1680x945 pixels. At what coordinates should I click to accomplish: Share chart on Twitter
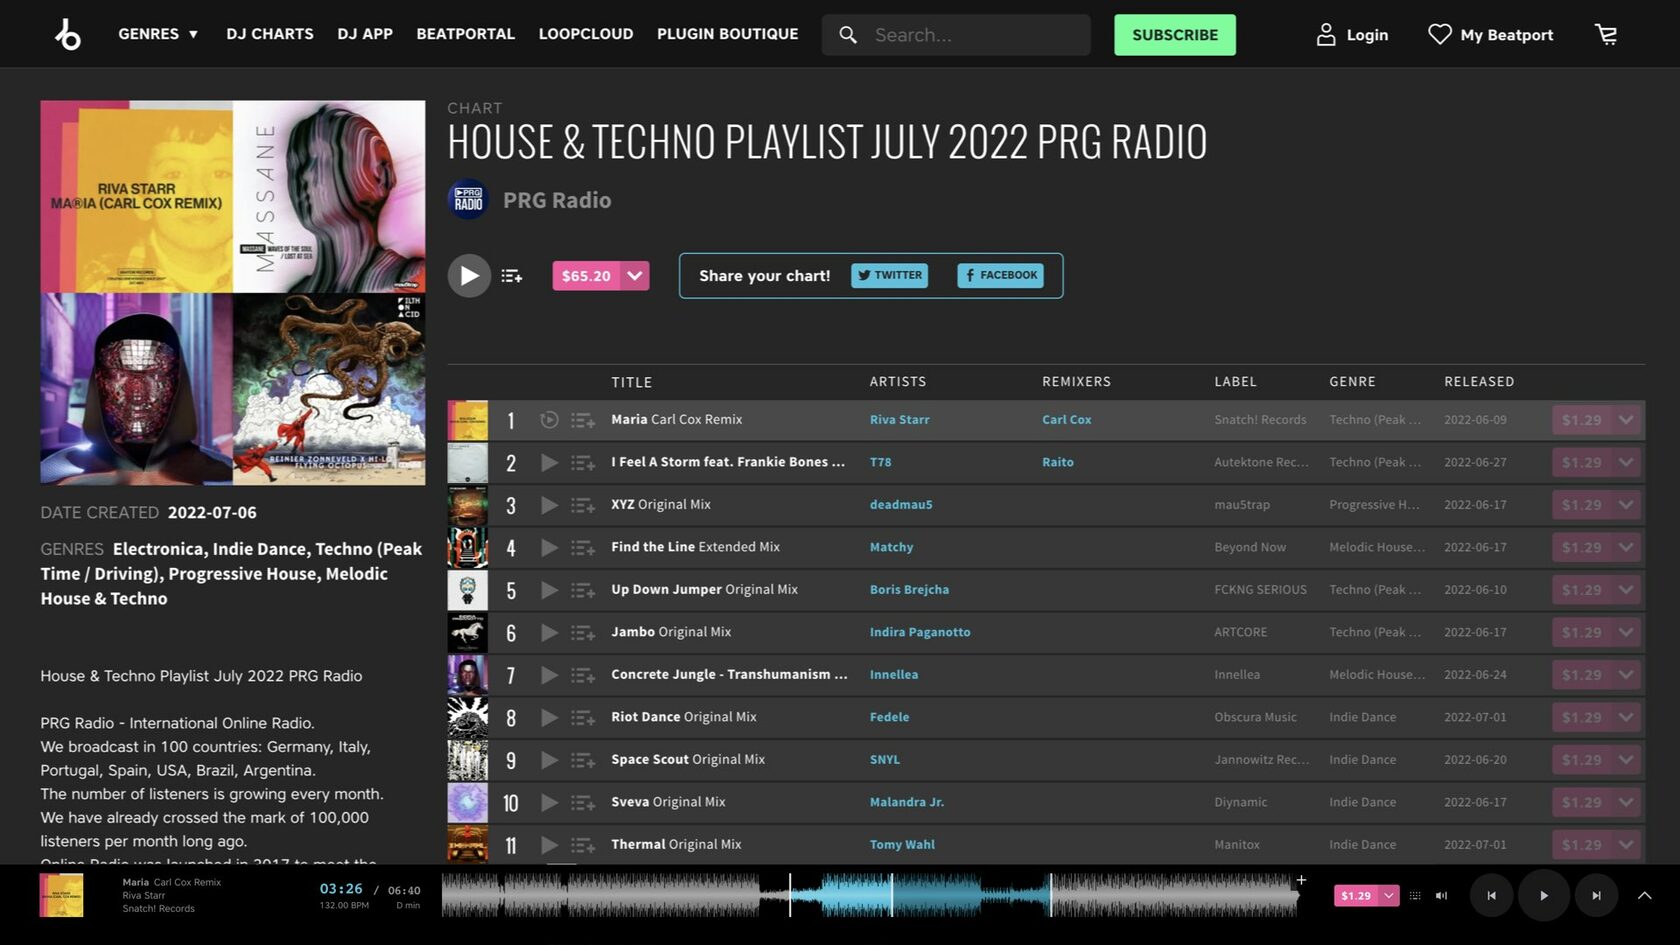tap(890, 275)
